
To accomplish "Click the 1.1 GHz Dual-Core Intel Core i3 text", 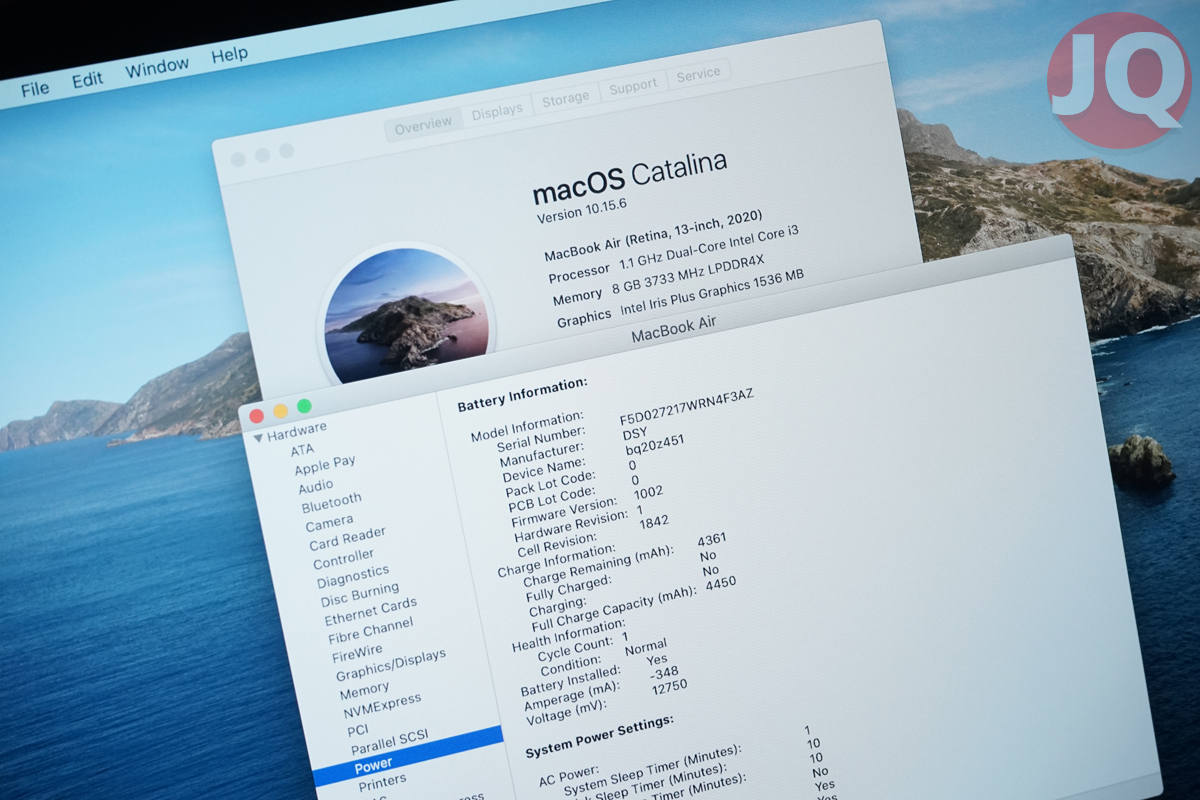I will click(707, 250).
